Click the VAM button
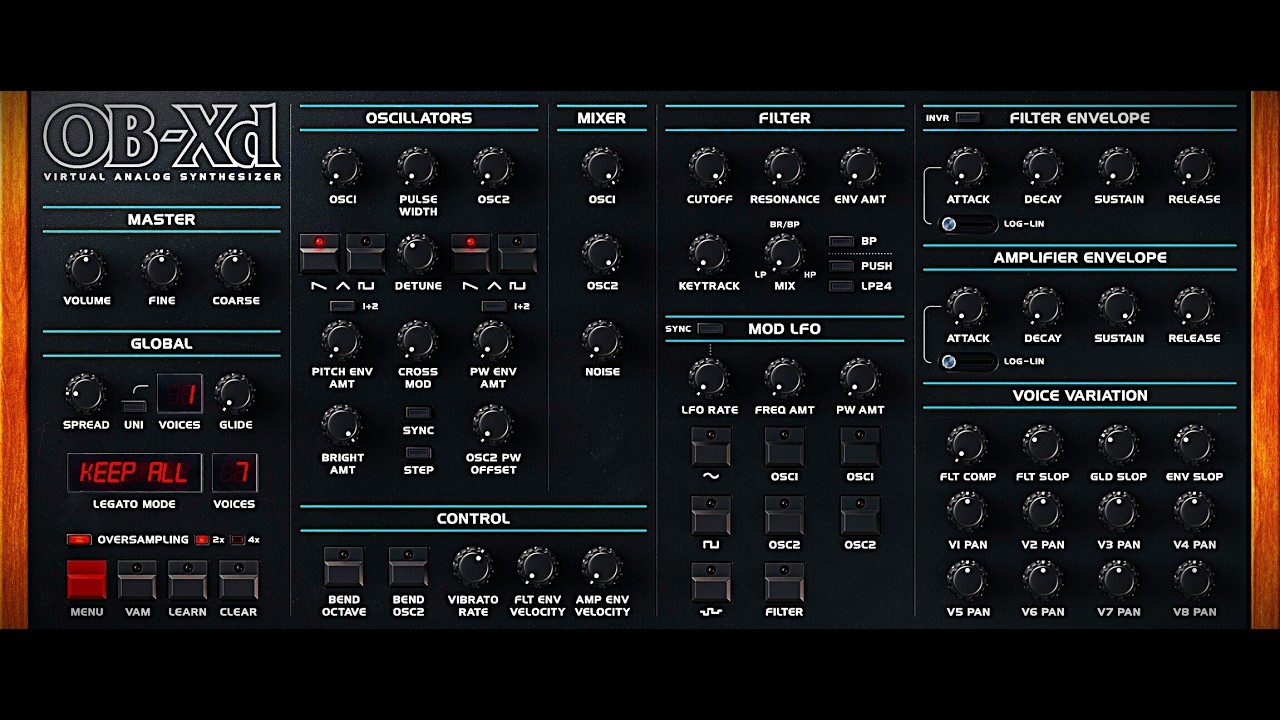Image resolution: width=1280 pixels, height=720 pixels. tap(137, 580)
